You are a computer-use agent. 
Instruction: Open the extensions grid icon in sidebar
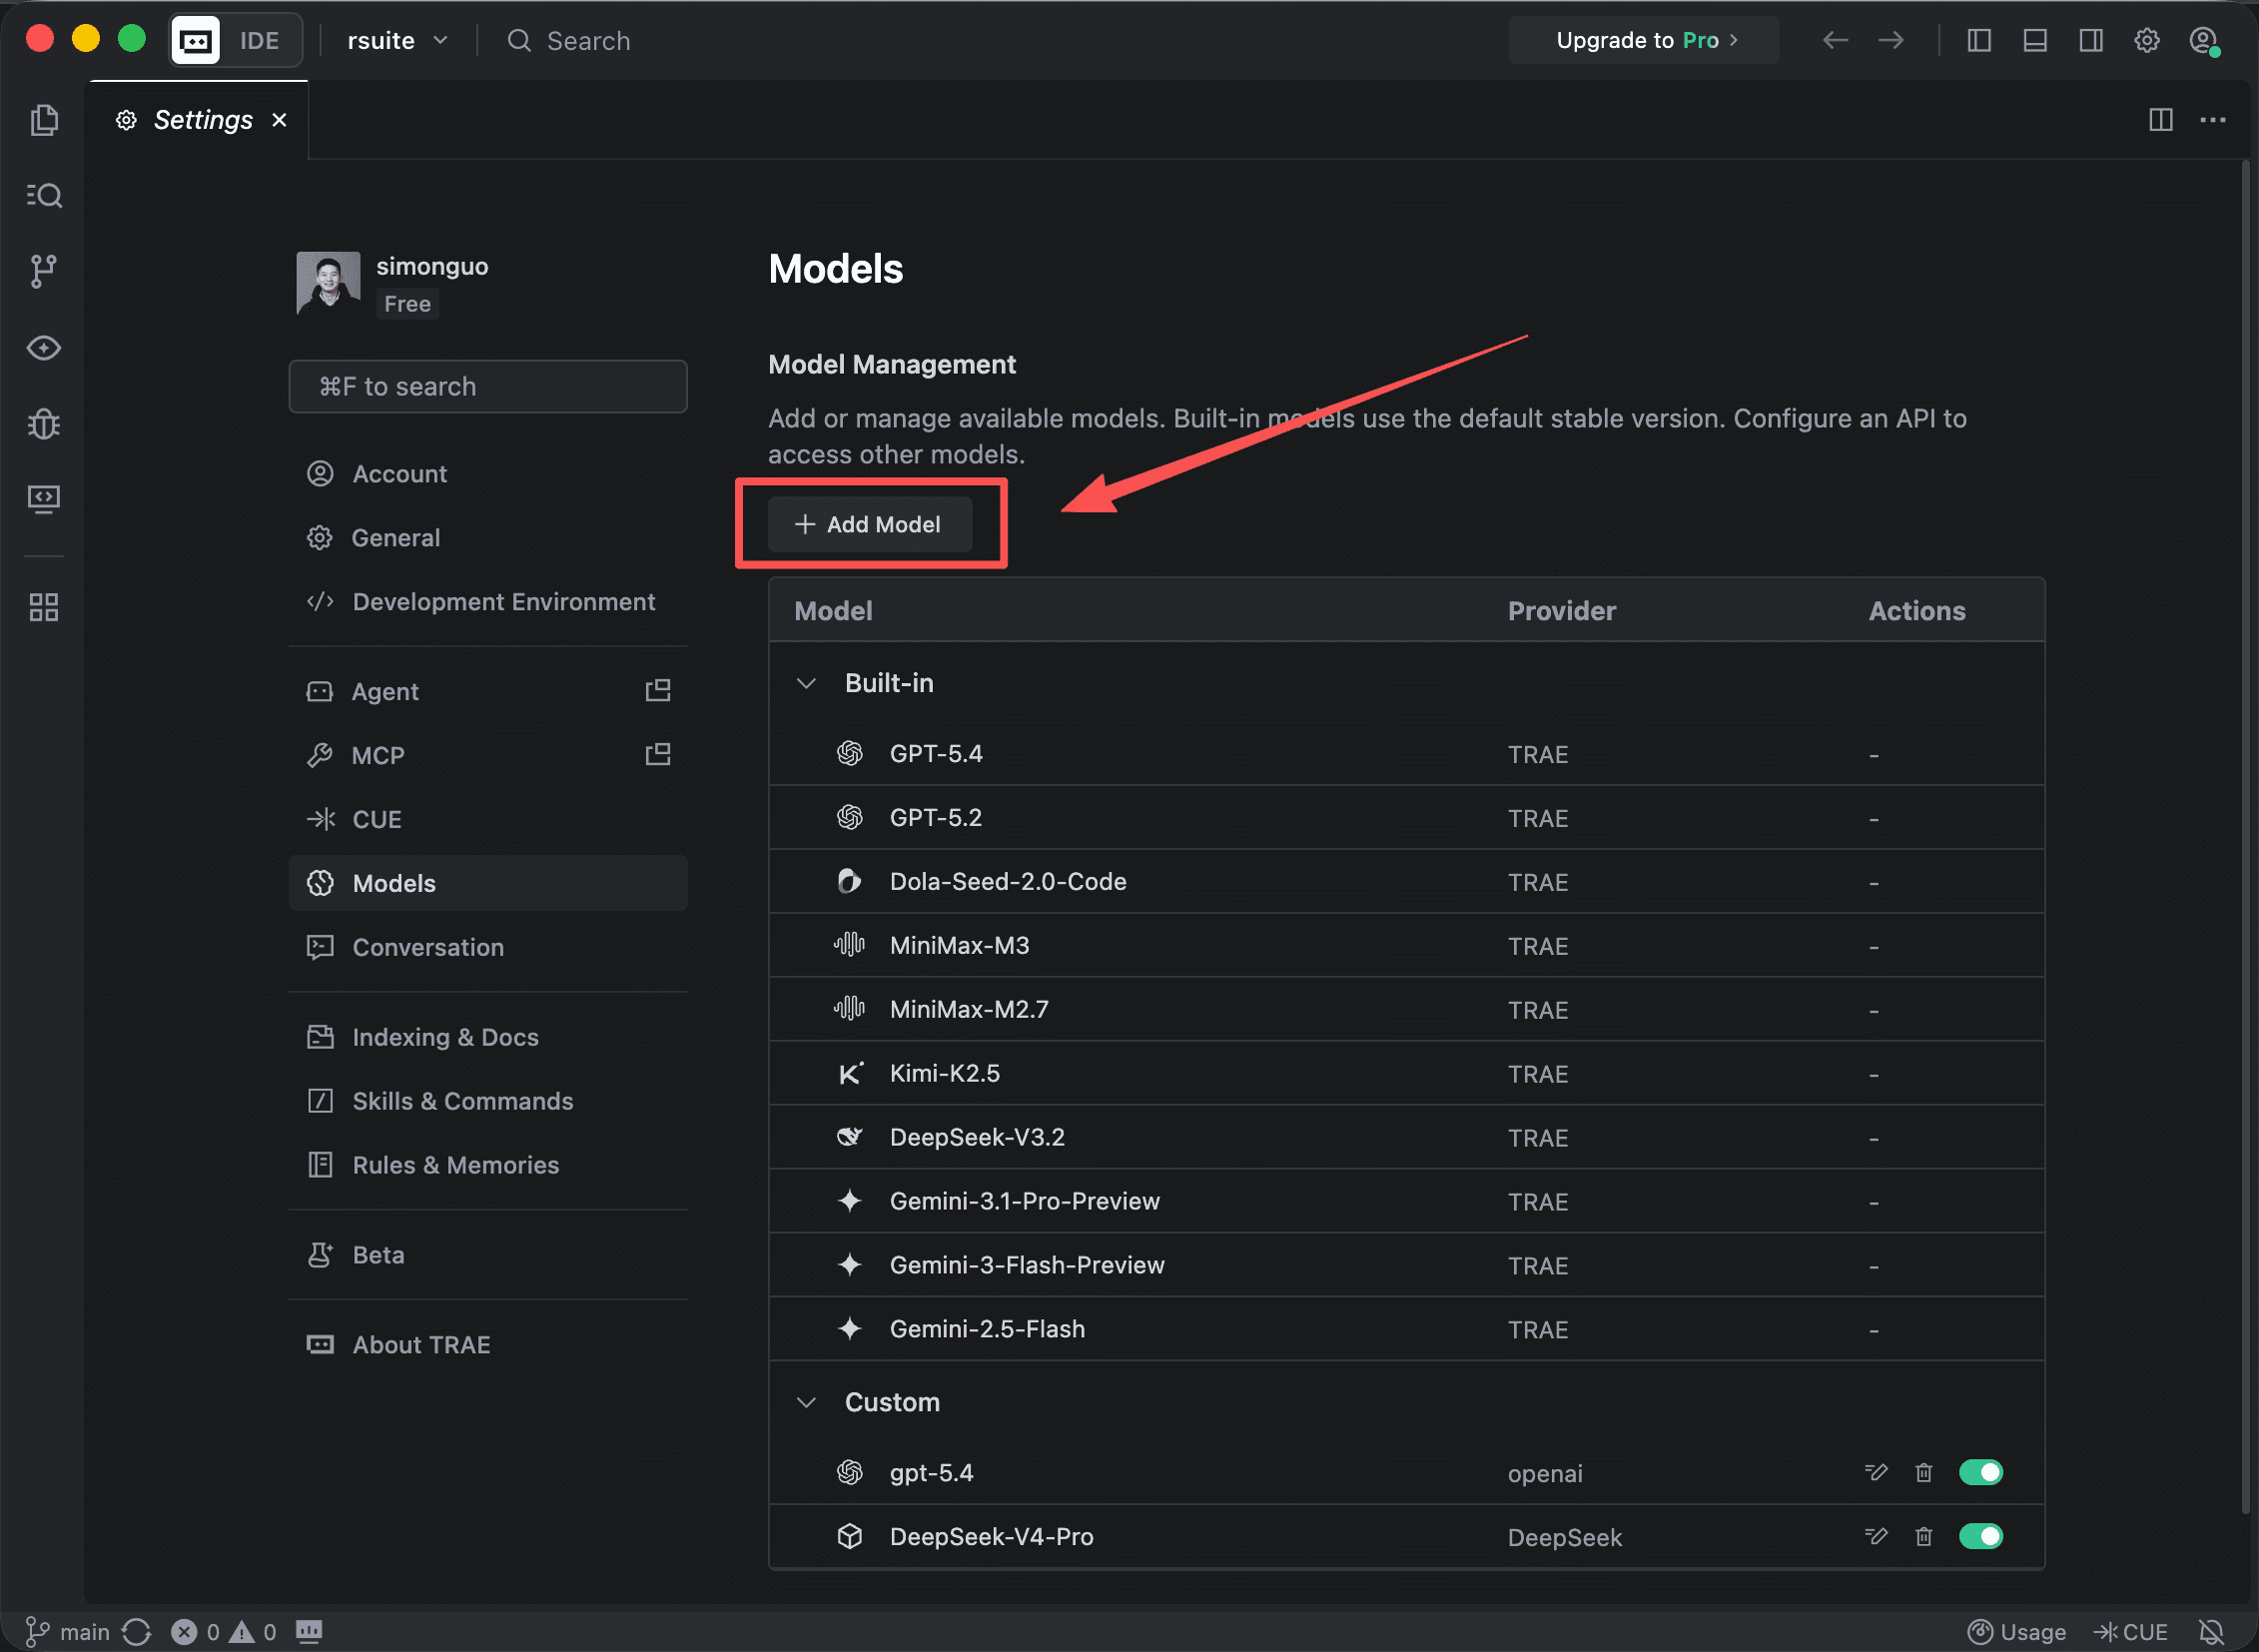[44, 606]
